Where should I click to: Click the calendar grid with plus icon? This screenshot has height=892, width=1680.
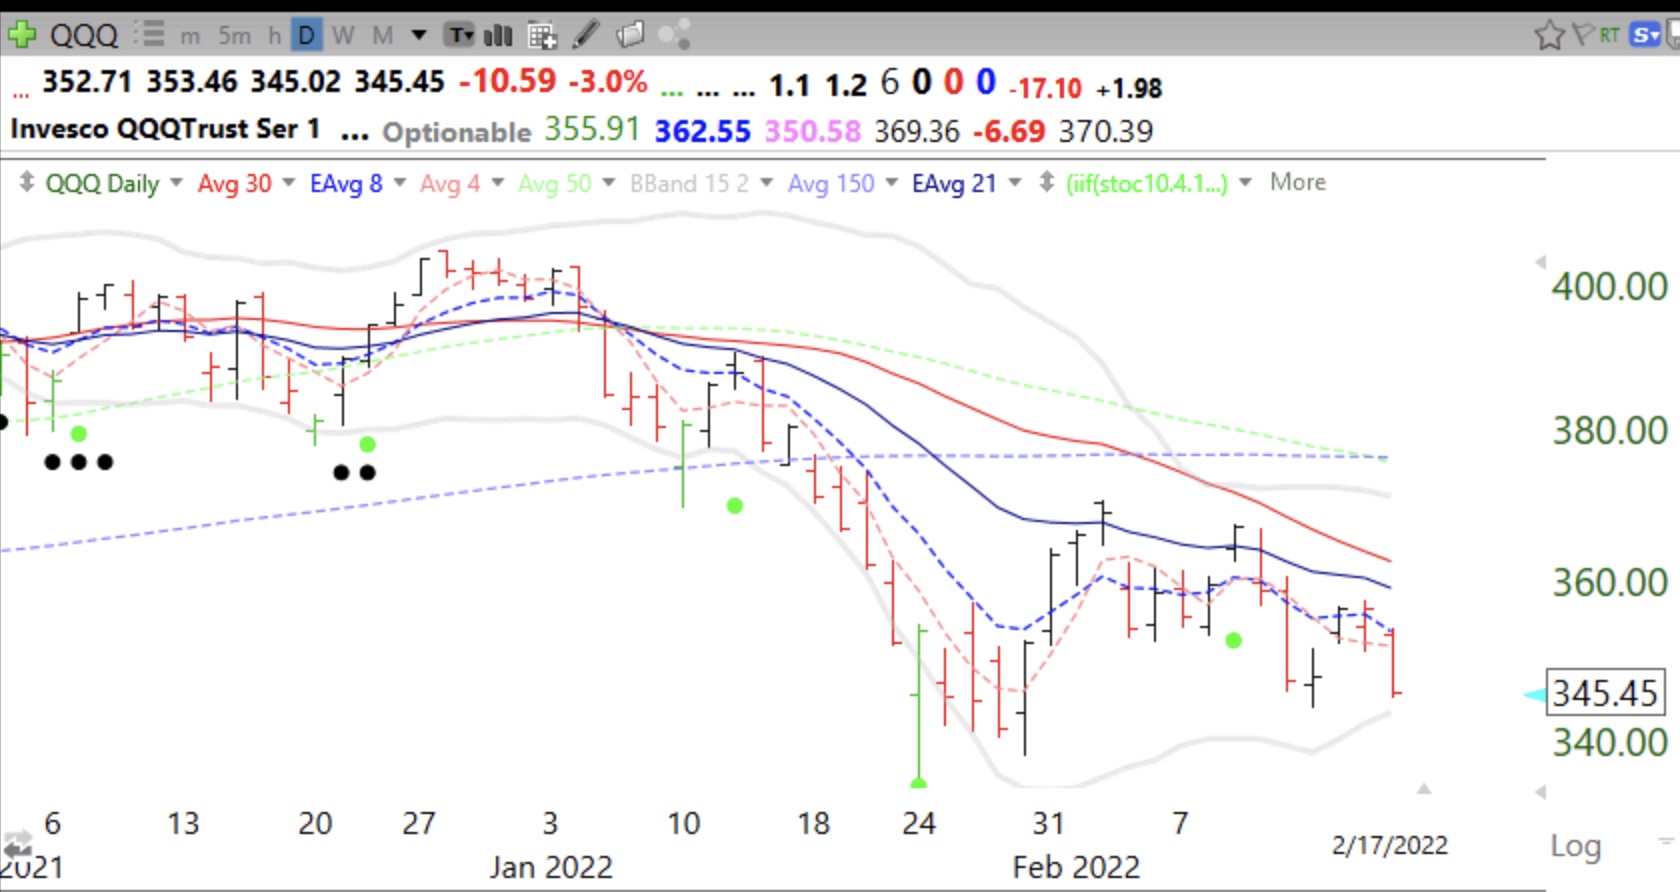(x=542, y=36)
